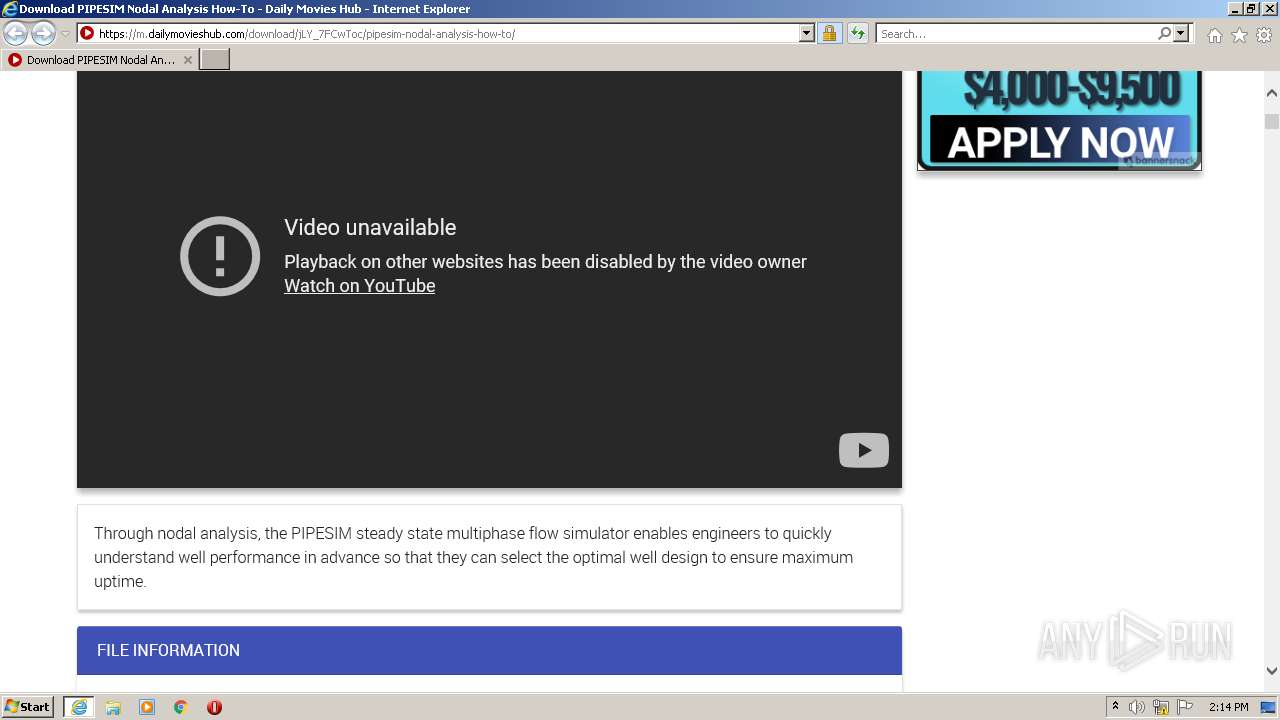Open the Home page icon
Viewport: 1280px width, 720px height.
tap(1214, 35)
